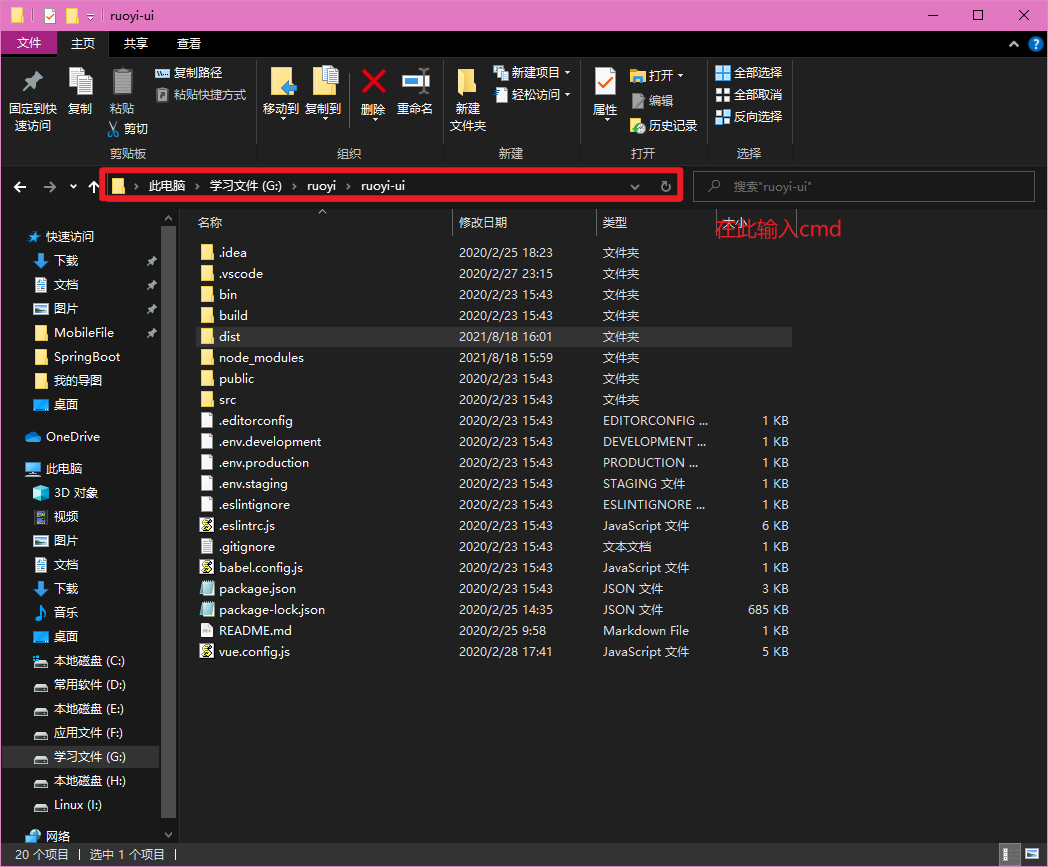Select the dist folder row

495,337
